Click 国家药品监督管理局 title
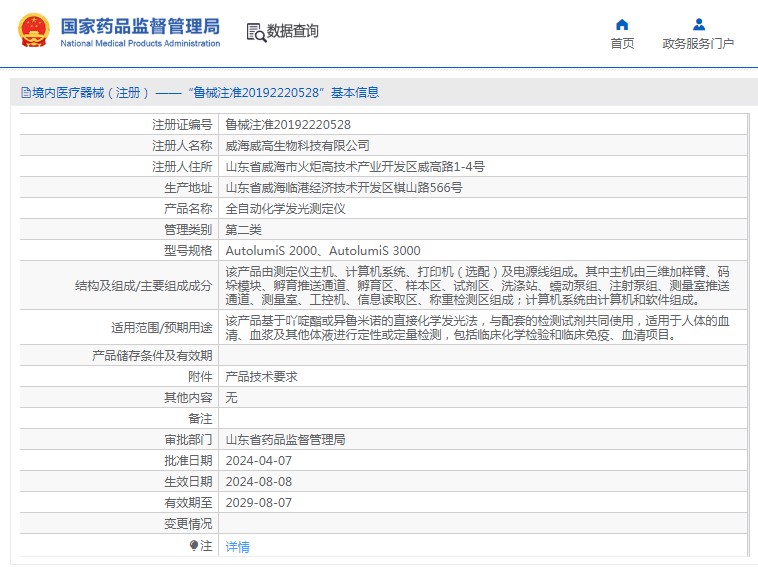The width and height of the screenshot is (758, 568). 140,26
